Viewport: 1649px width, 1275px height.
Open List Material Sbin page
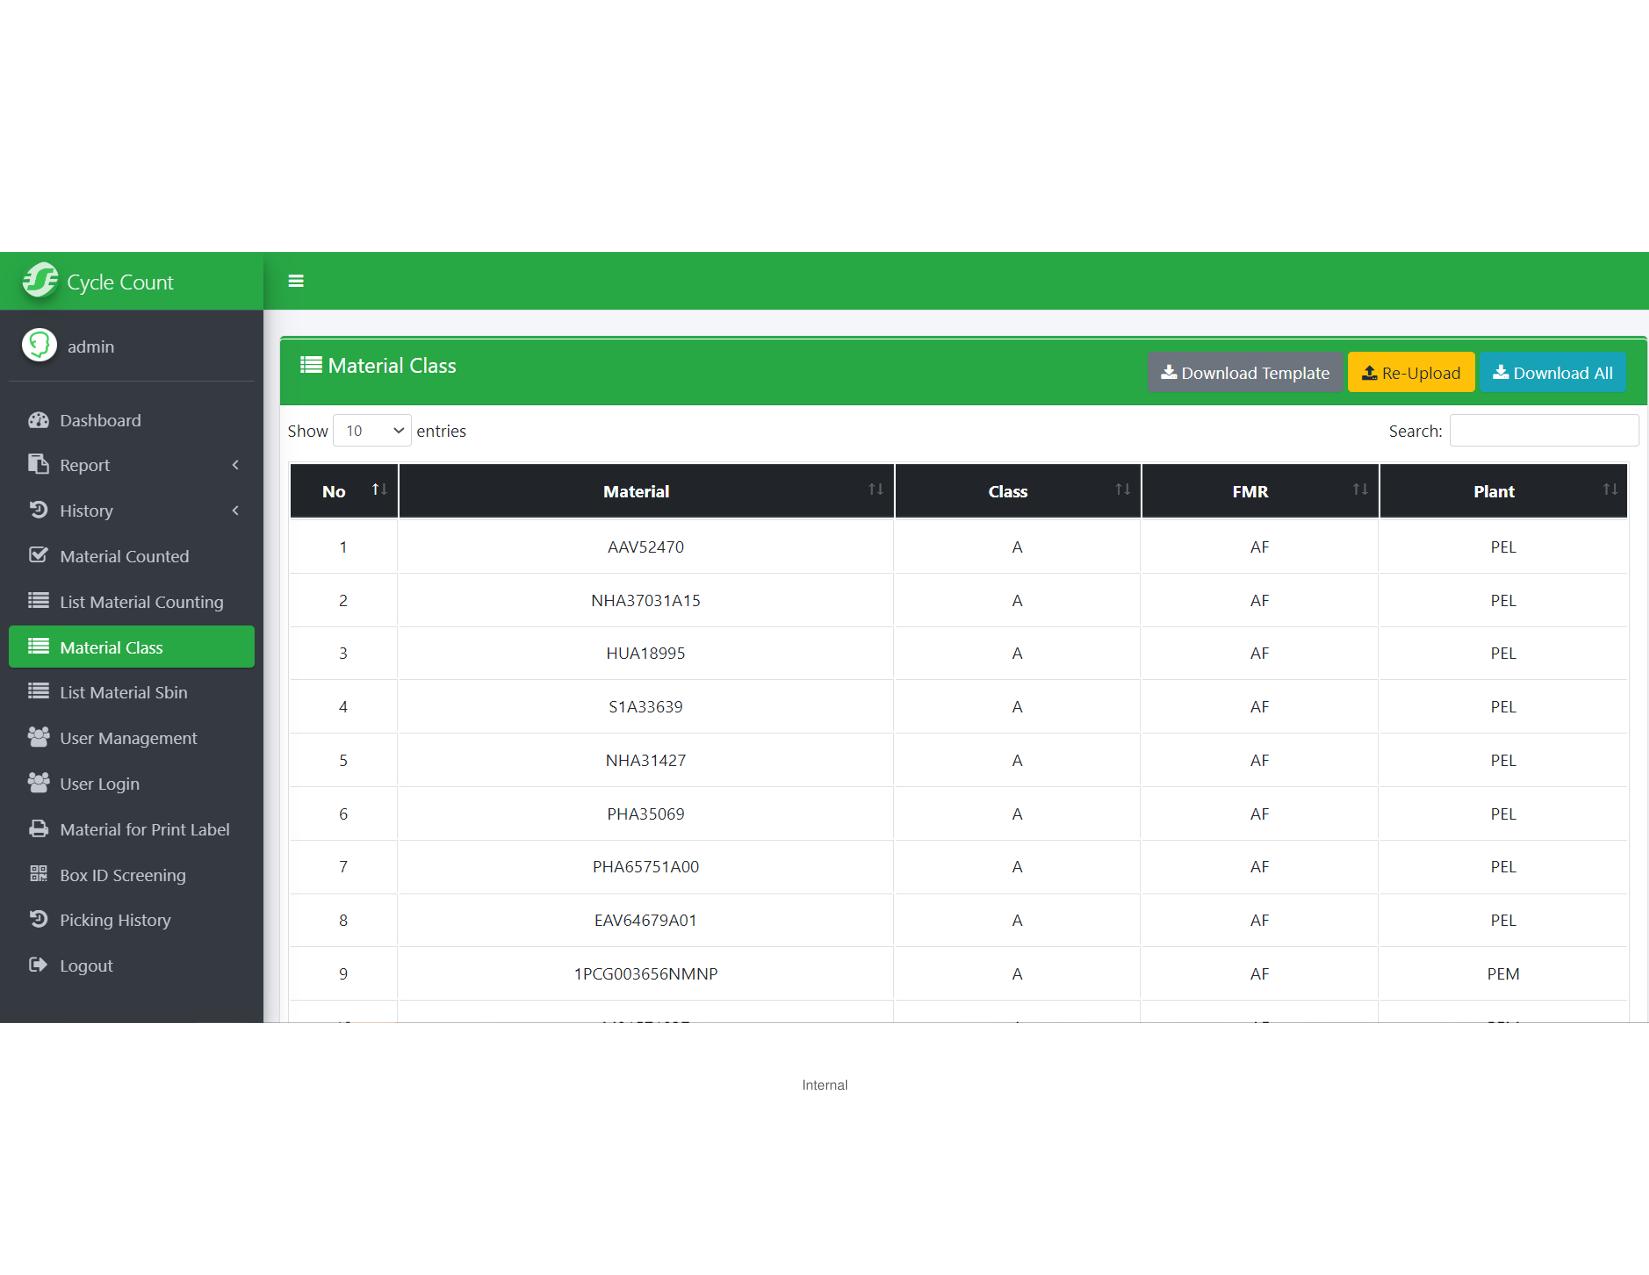[x=123, y=692]
